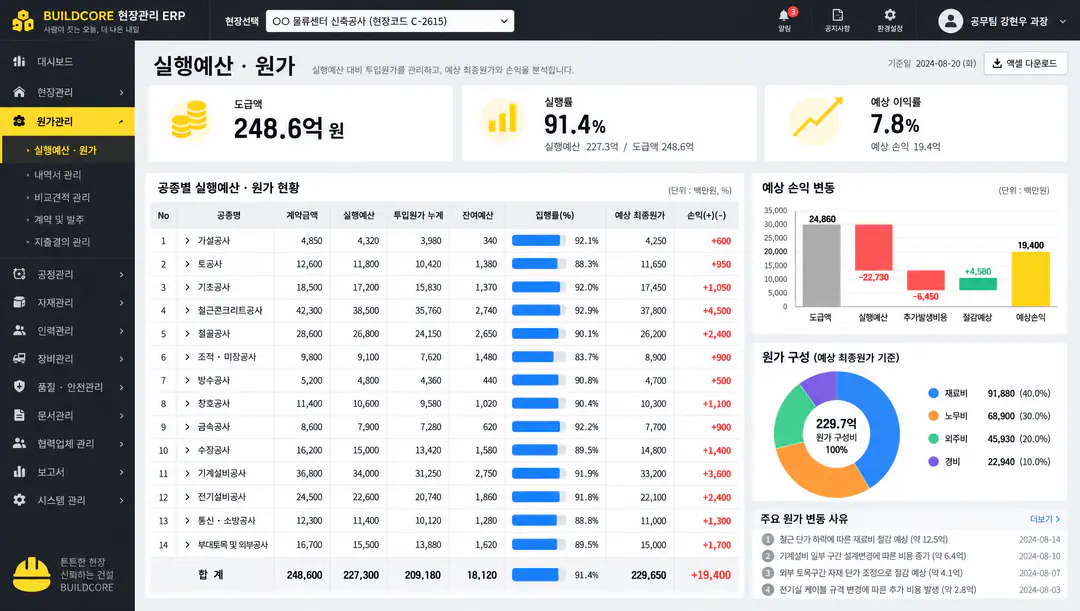Click the 기준일 2024-08-20 date text
This screenshot has width=1080, height=611.
(932, 63)
